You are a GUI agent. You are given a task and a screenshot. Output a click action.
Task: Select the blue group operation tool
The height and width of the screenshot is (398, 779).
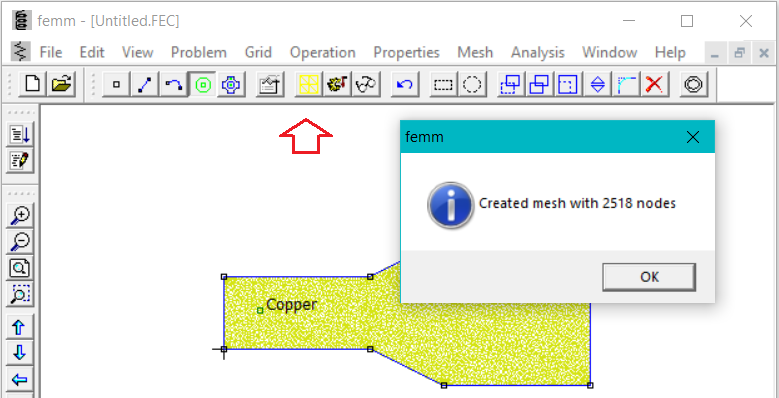(231, 84)
